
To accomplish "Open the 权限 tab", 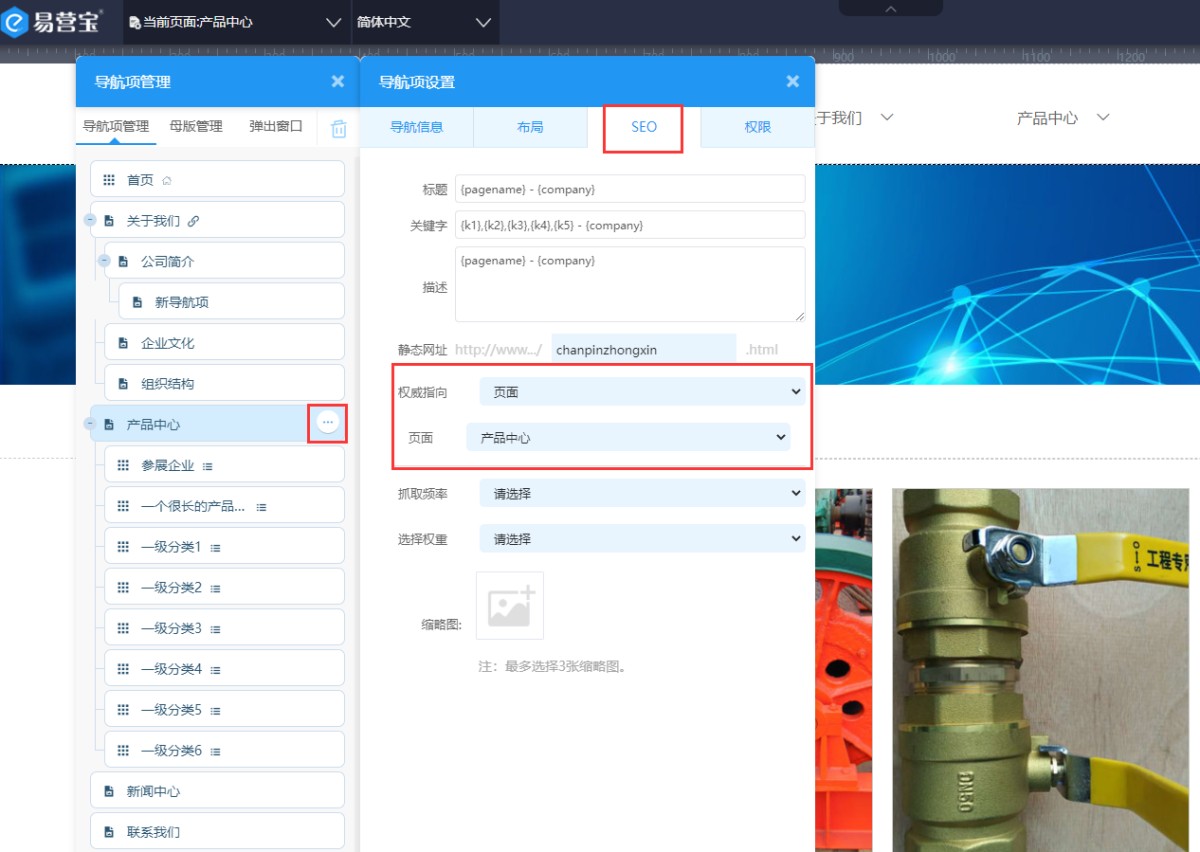I will (x=757, y=127).
